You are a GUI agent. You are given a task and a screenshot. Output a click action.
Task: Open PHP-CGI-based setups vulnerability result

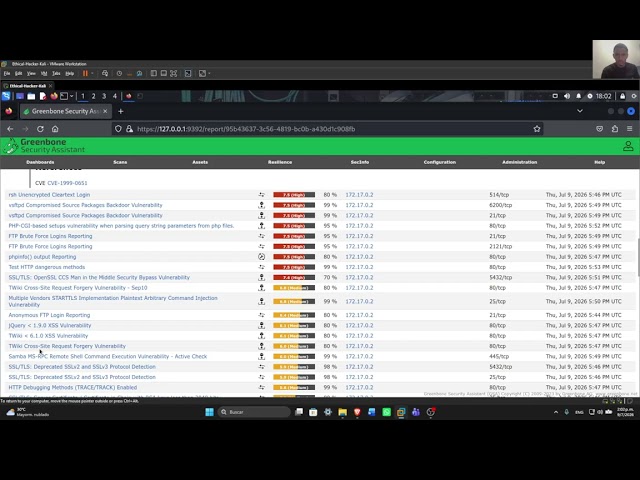(122, 226)
